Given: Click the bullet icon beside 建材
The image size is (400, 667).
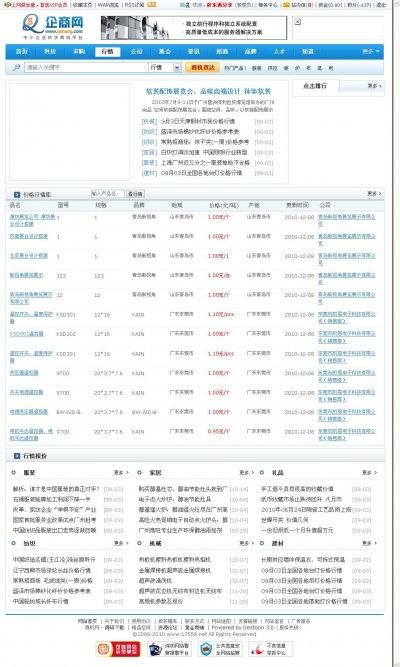Looking at the screenshot, I should 262,543.
